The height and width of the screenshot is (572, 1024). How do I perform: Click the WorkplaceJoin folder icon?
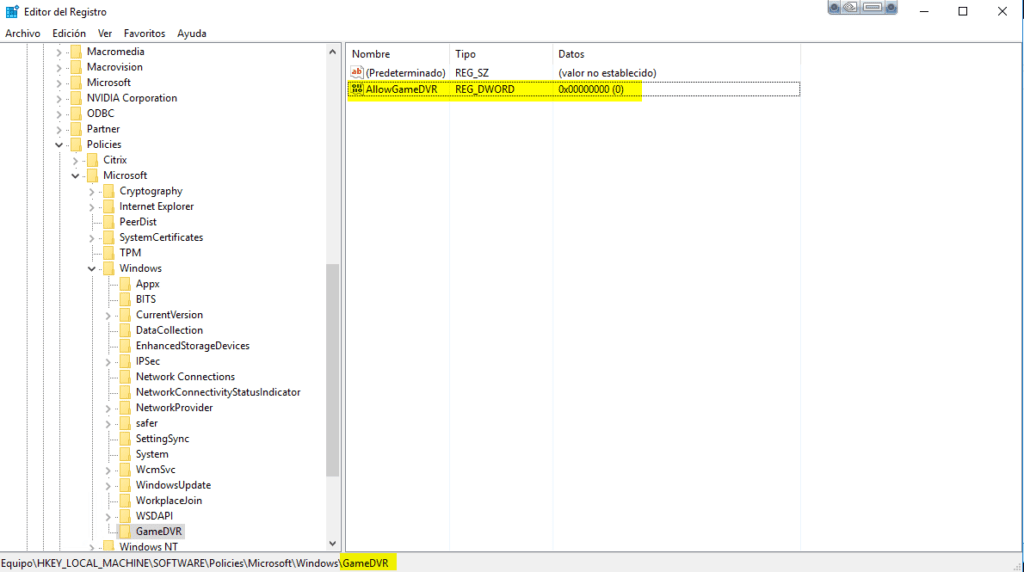[125, 501]
